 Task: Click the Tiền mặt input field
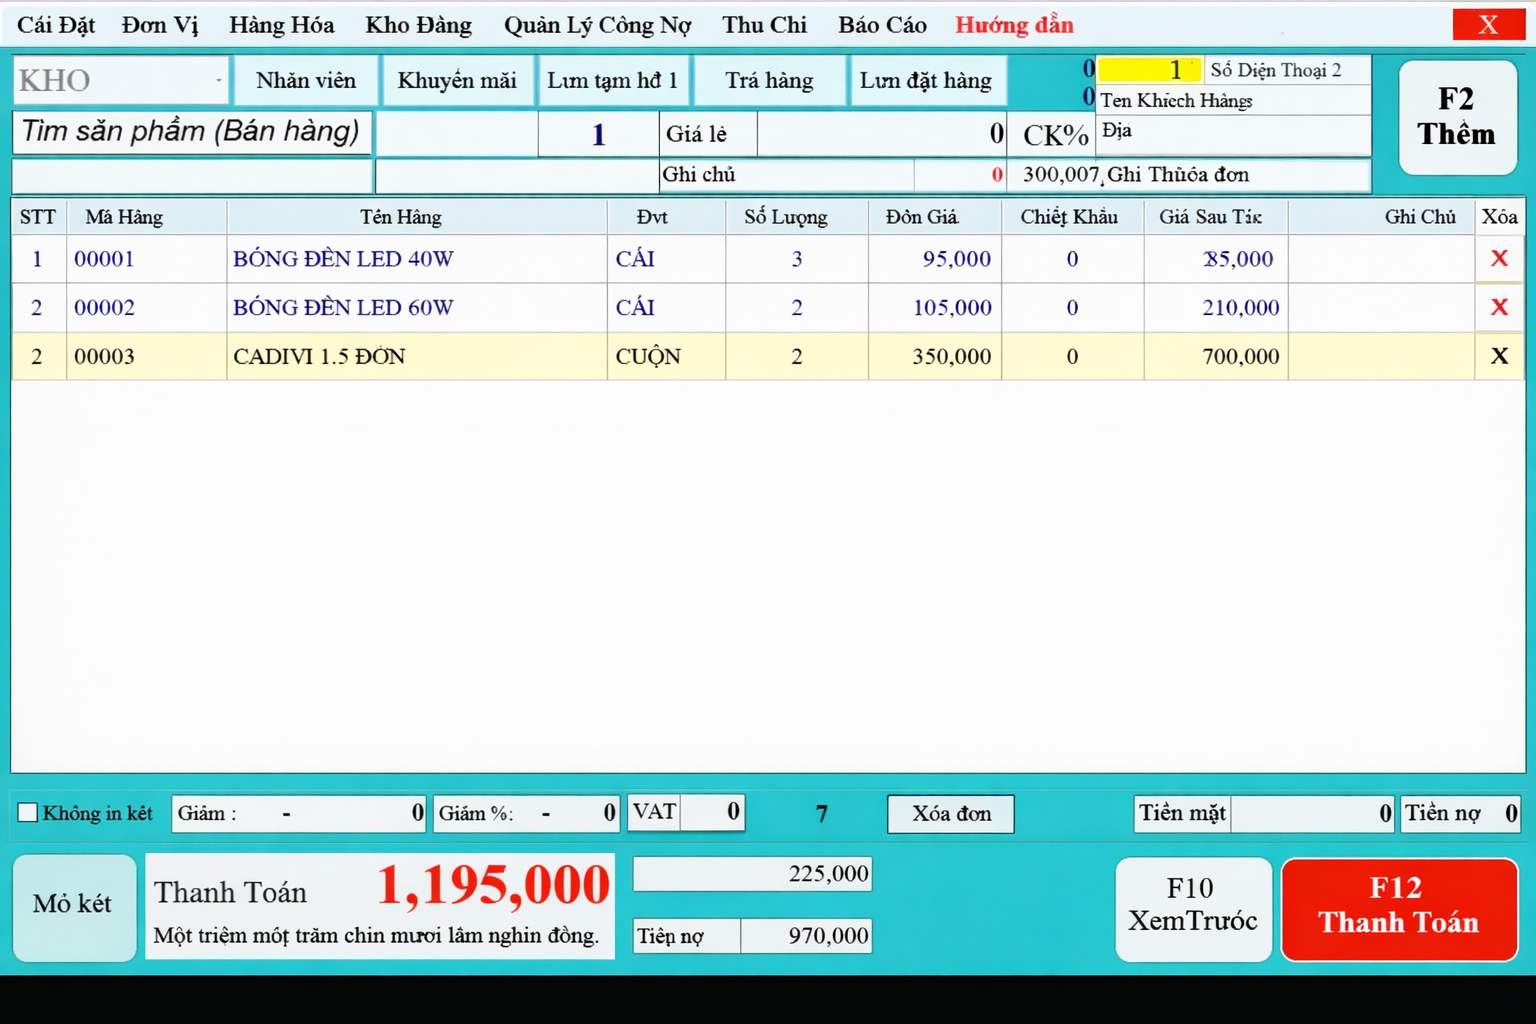pyautogui.click(x=1311, y=814)
